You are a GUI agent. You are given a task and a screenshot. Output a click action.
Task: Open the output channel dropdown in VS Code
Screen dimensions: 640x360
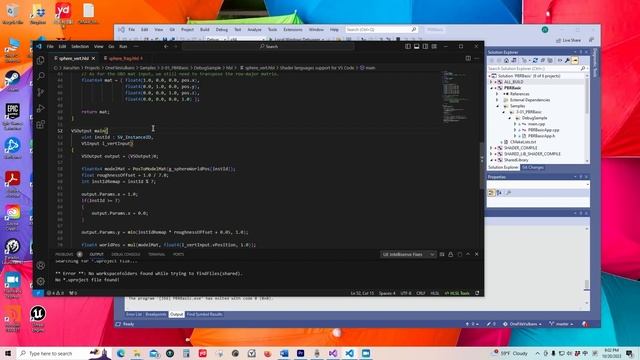(408, 254)
